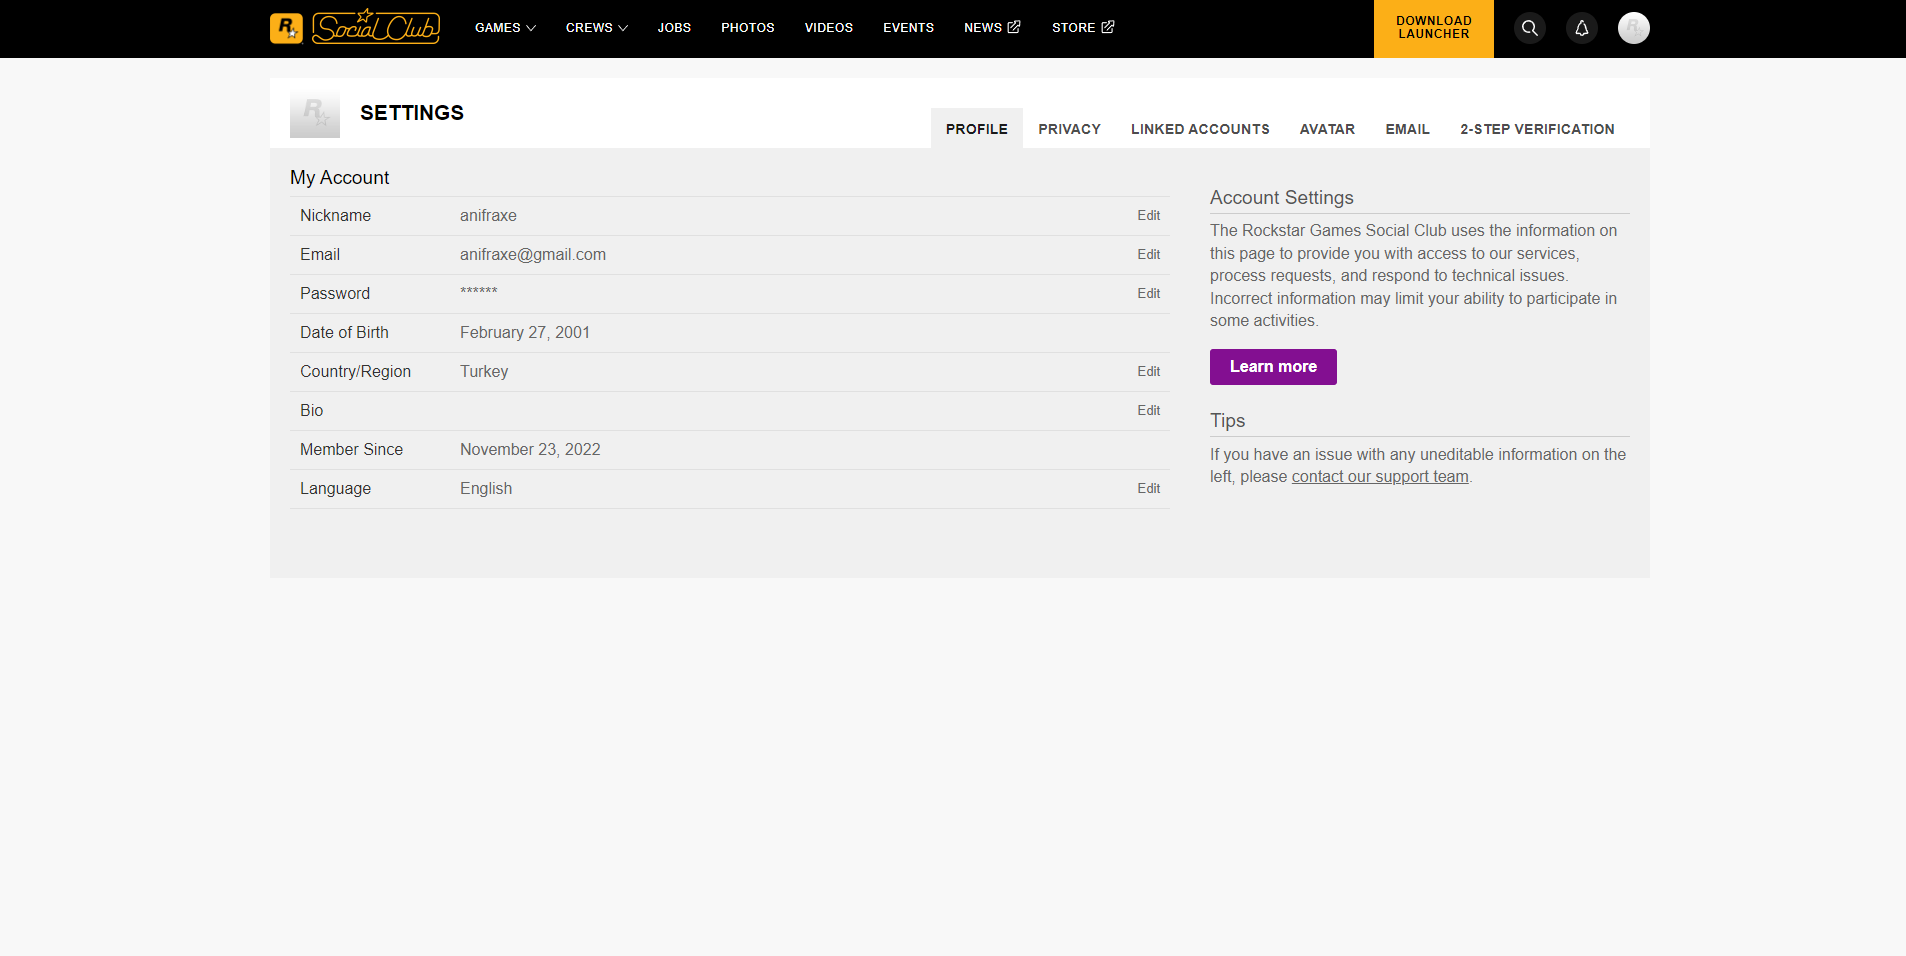Click the Learn more button

[1273, 367]
